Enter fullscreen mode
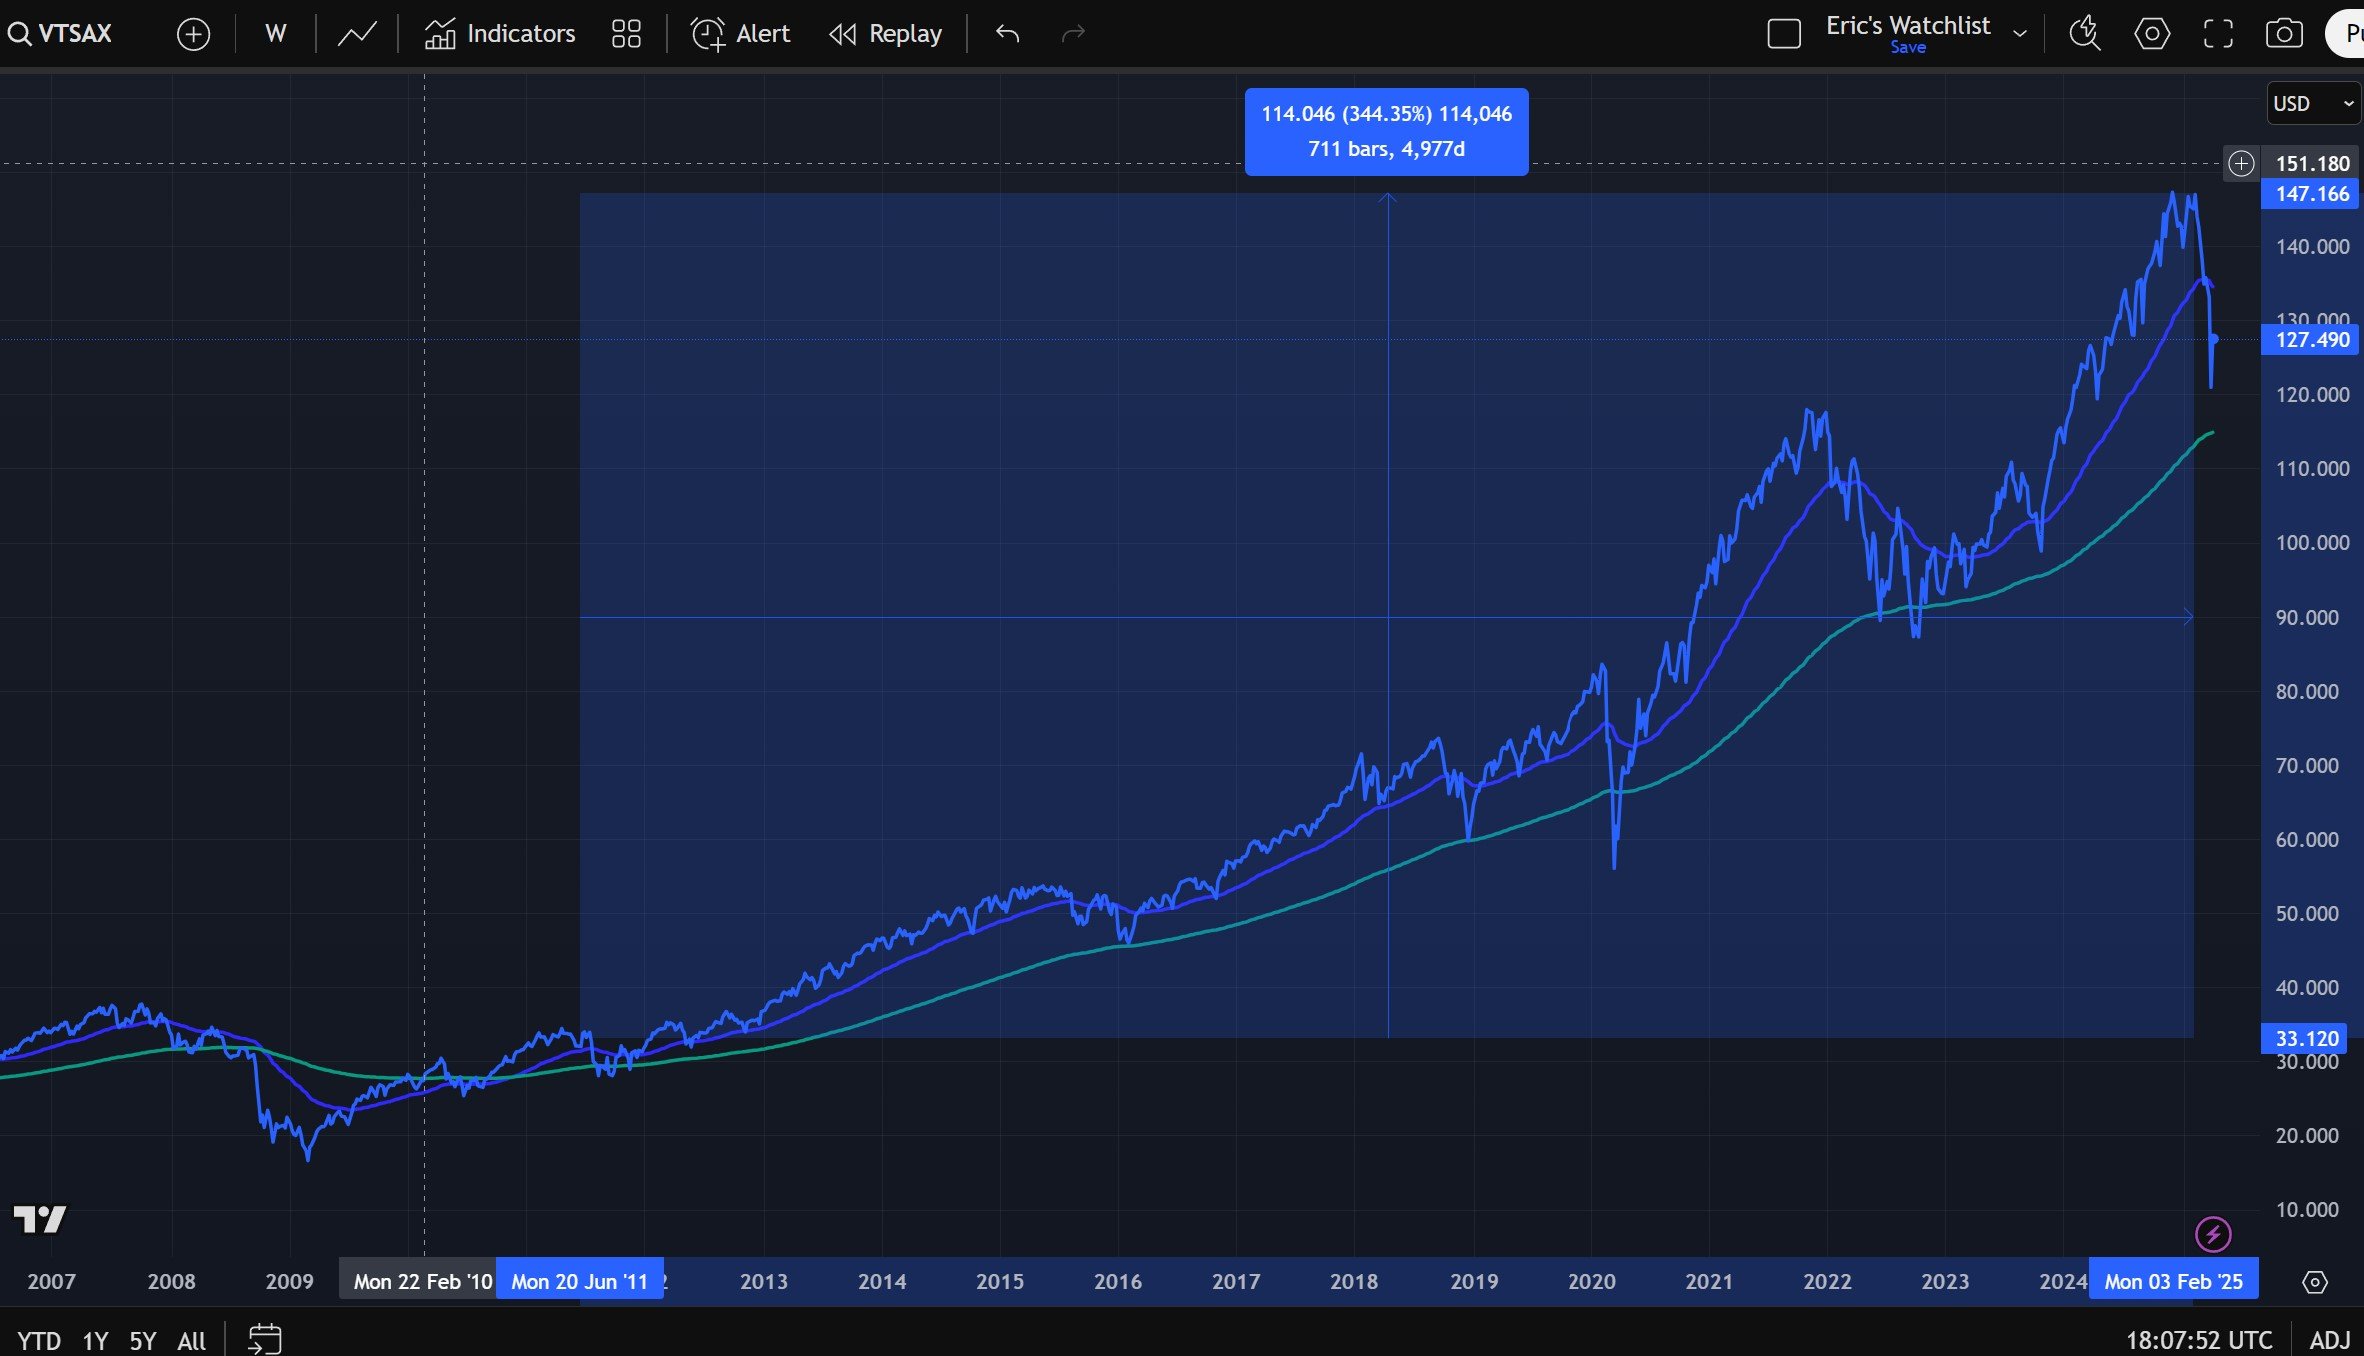This screenshot has width=2364, height=1356. tap(2218, 34)
